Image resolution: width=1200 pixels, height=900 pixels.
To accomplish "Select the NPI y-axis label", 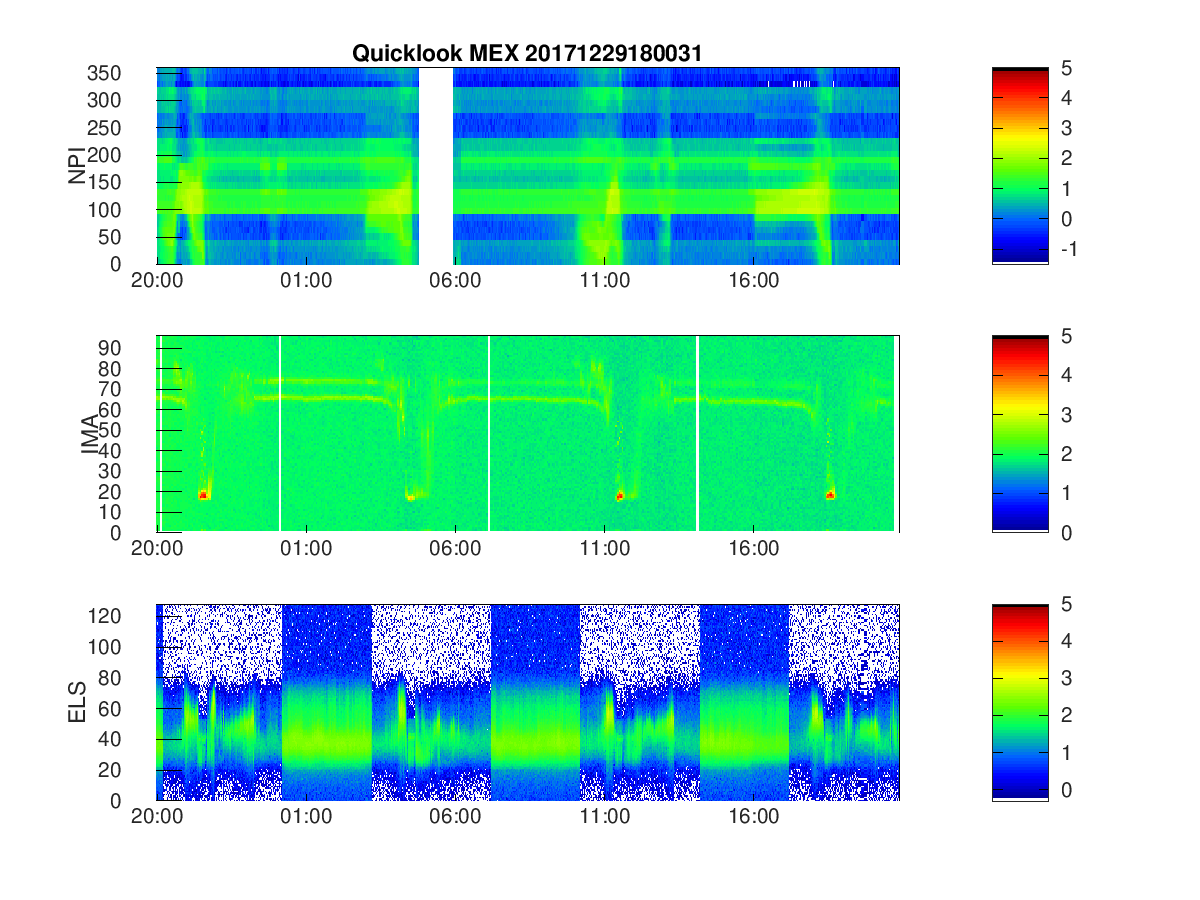I will 76,166.
